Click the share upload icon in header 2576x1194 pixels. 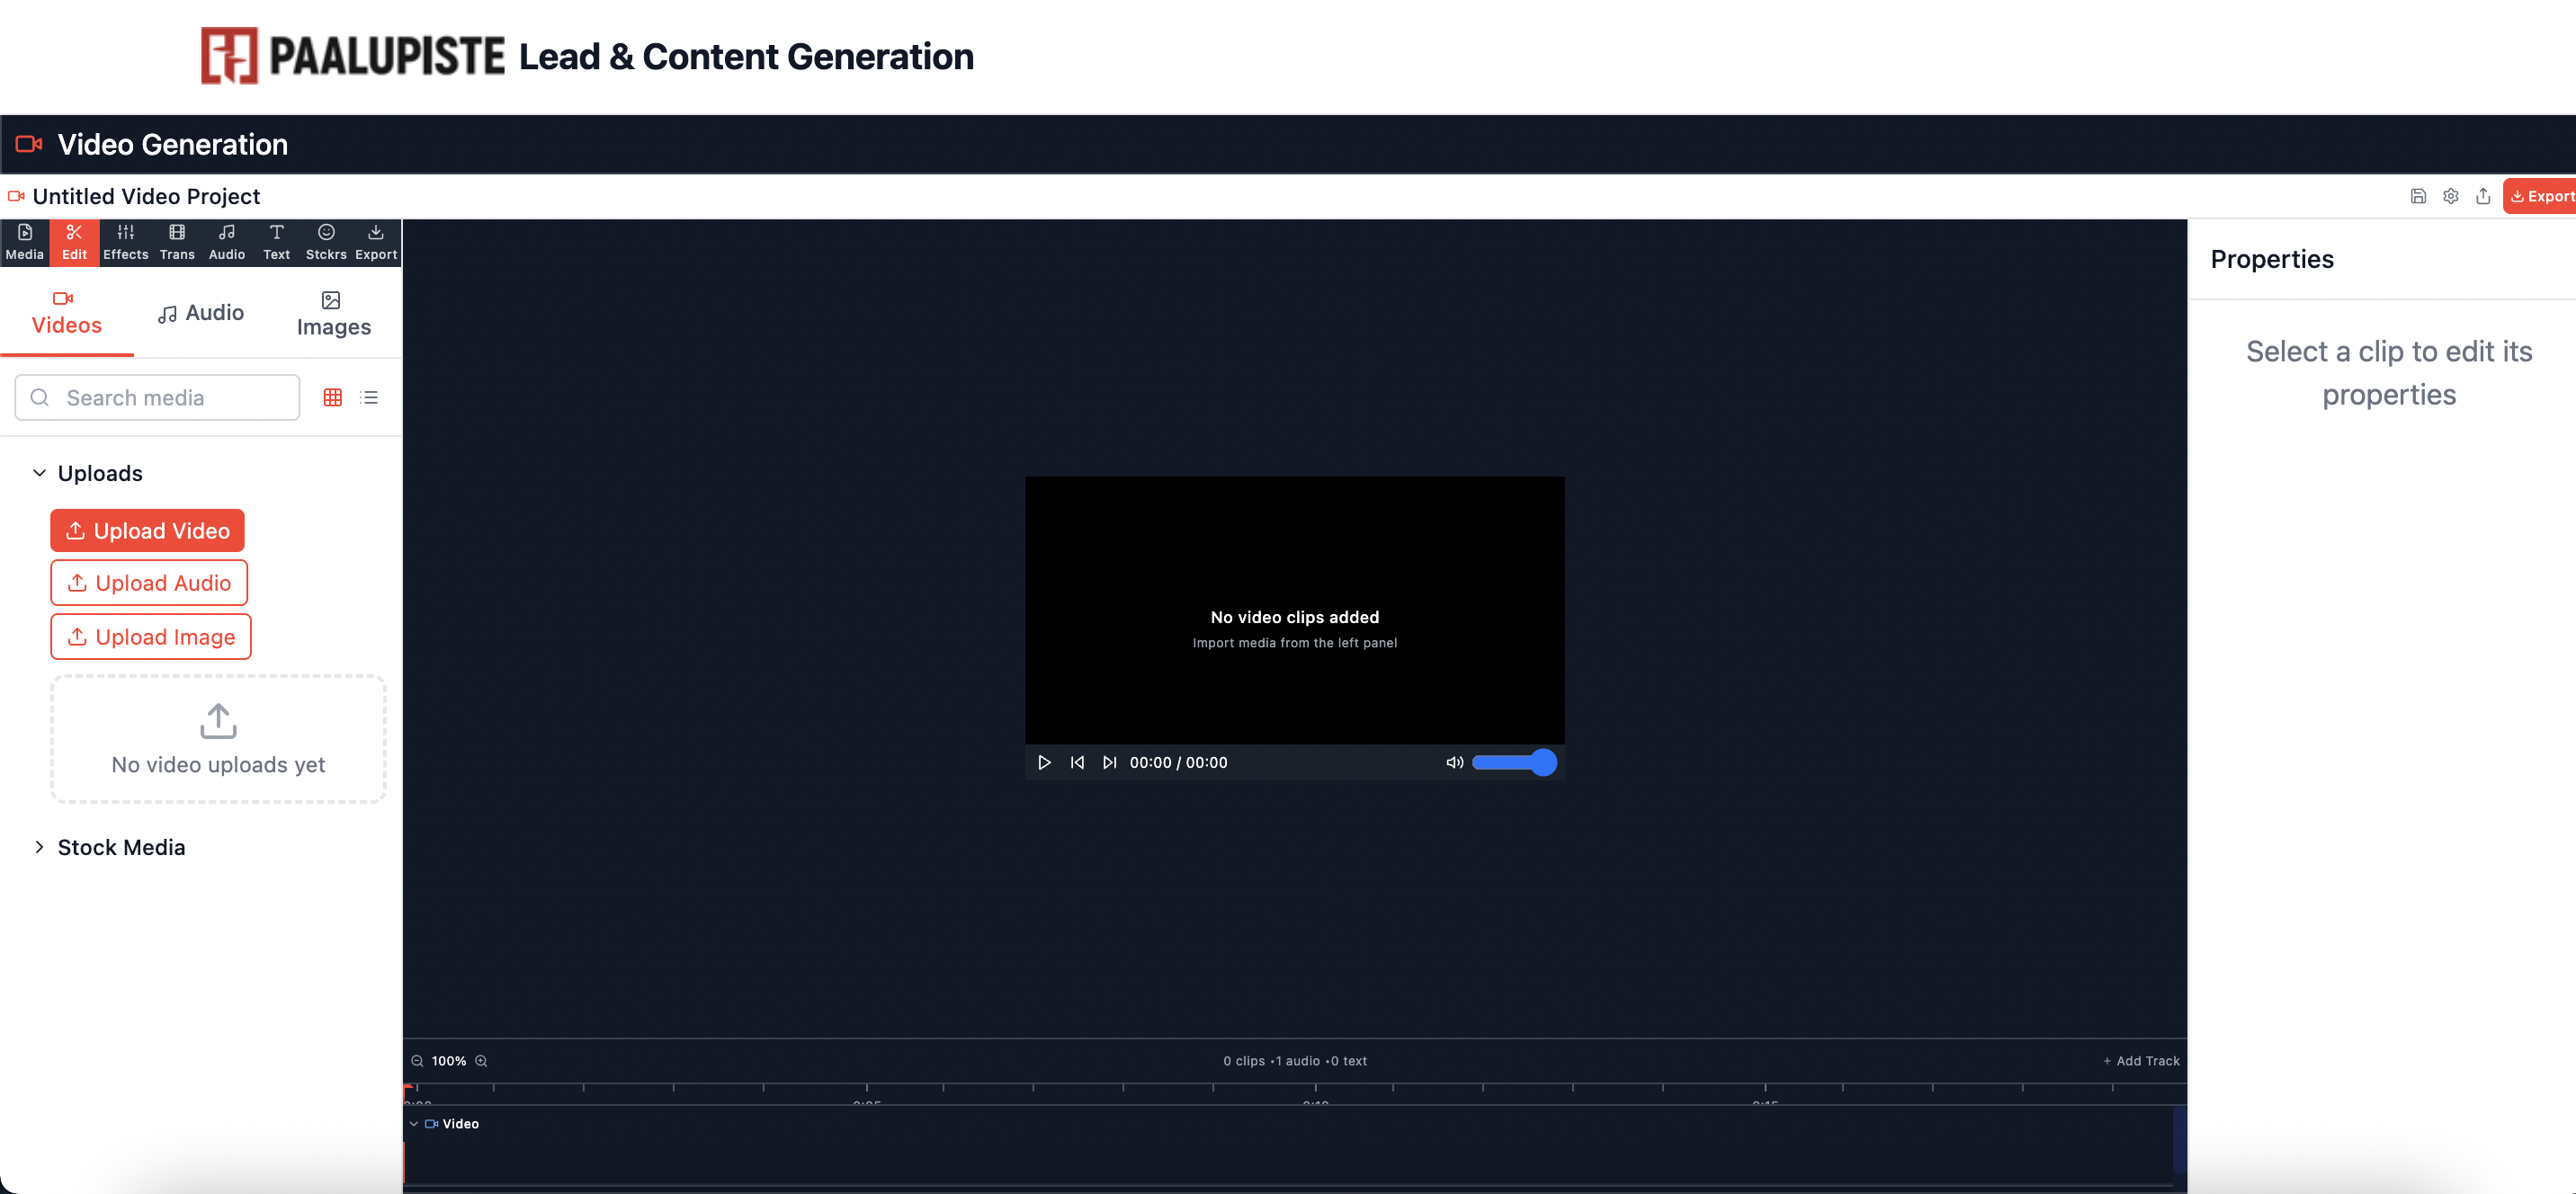point(2483,197)
